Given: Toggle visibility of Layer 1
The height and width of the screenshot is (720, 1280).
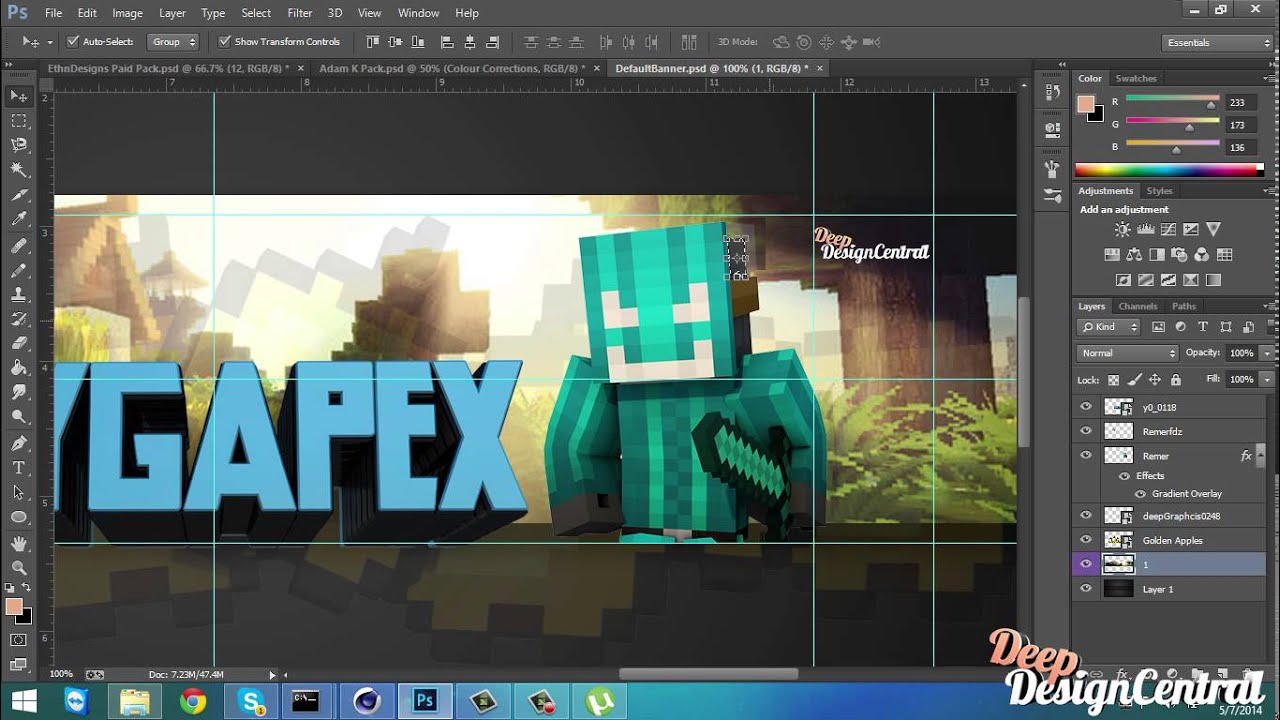Looking at the screenshot, I should pyautogui.click(x=1086, y=589).
